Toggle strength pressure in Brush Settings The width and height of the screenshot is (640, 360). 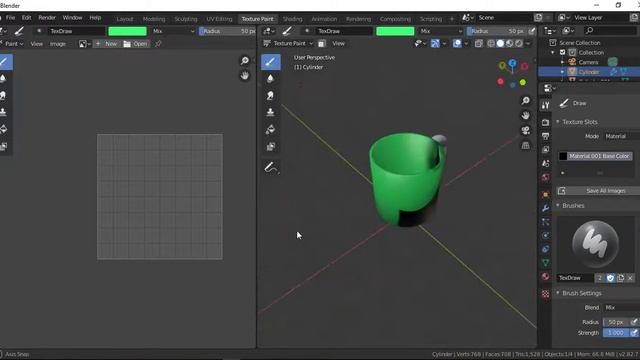[x=634, y=333]
